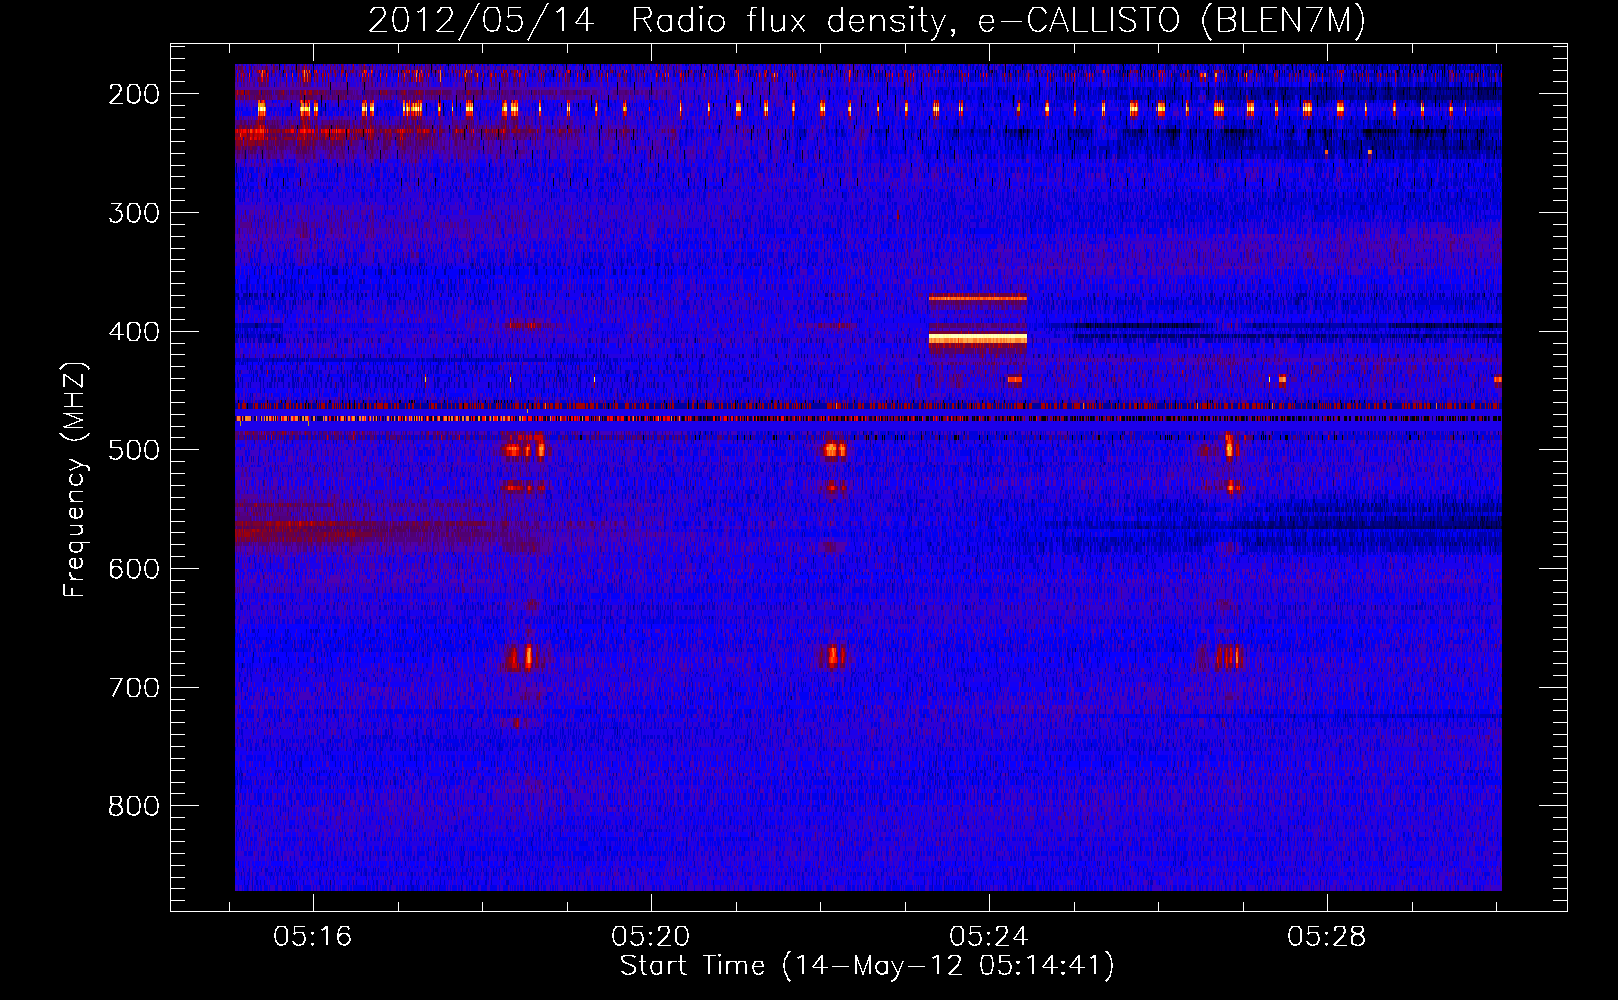The height and width of the screenshot is (1000, 1618).
Task: Click the 300 frequency tick label
Action: click(134, 213)
